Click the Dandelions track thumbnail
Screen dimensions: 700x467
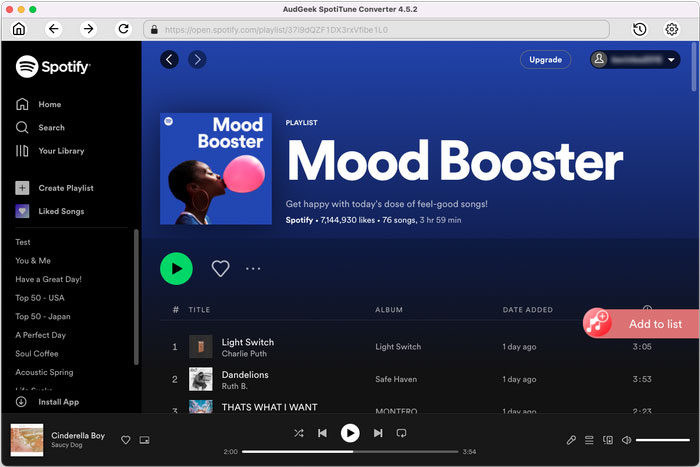200,379
